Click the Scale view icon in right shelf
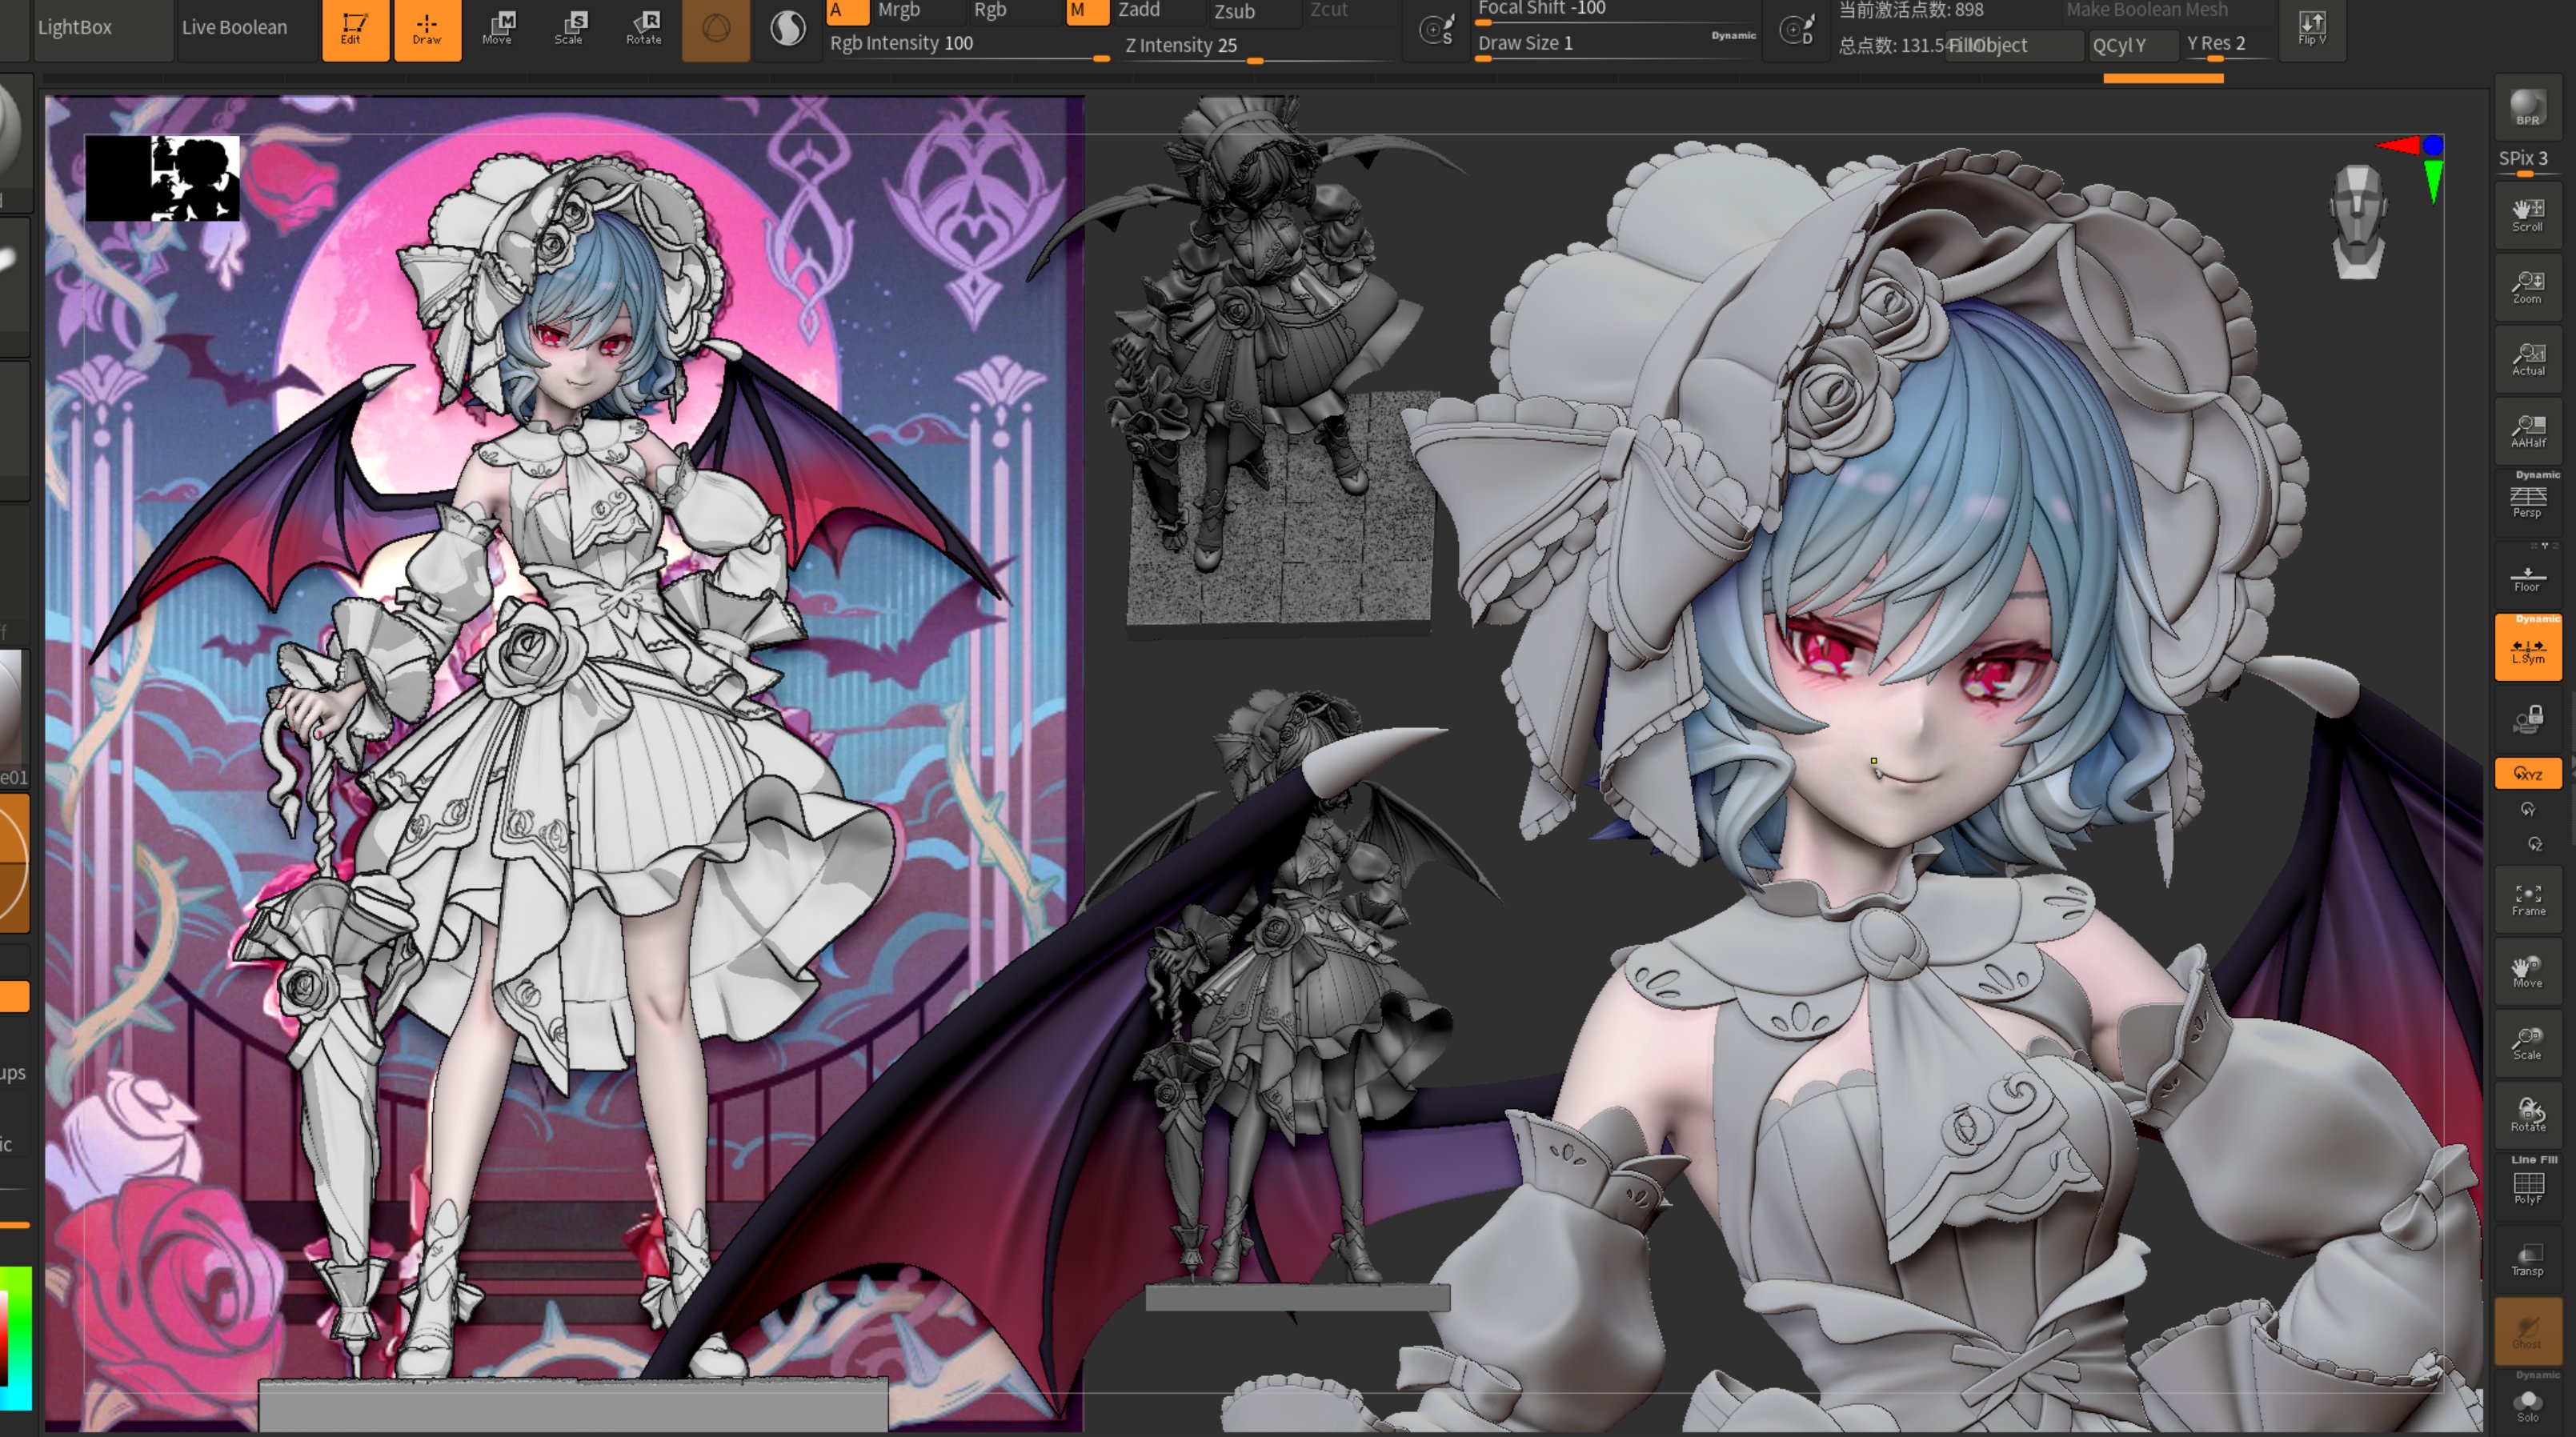The width and height of the screenshot is (2576, 1437). point(2527,1043)
